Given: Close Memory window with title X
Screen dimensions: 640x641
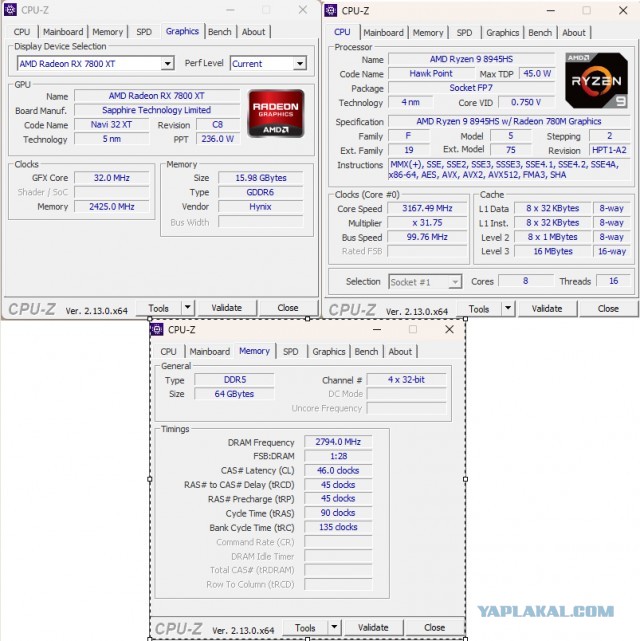Looking at the screenshot, I should [x=449, y=329].
